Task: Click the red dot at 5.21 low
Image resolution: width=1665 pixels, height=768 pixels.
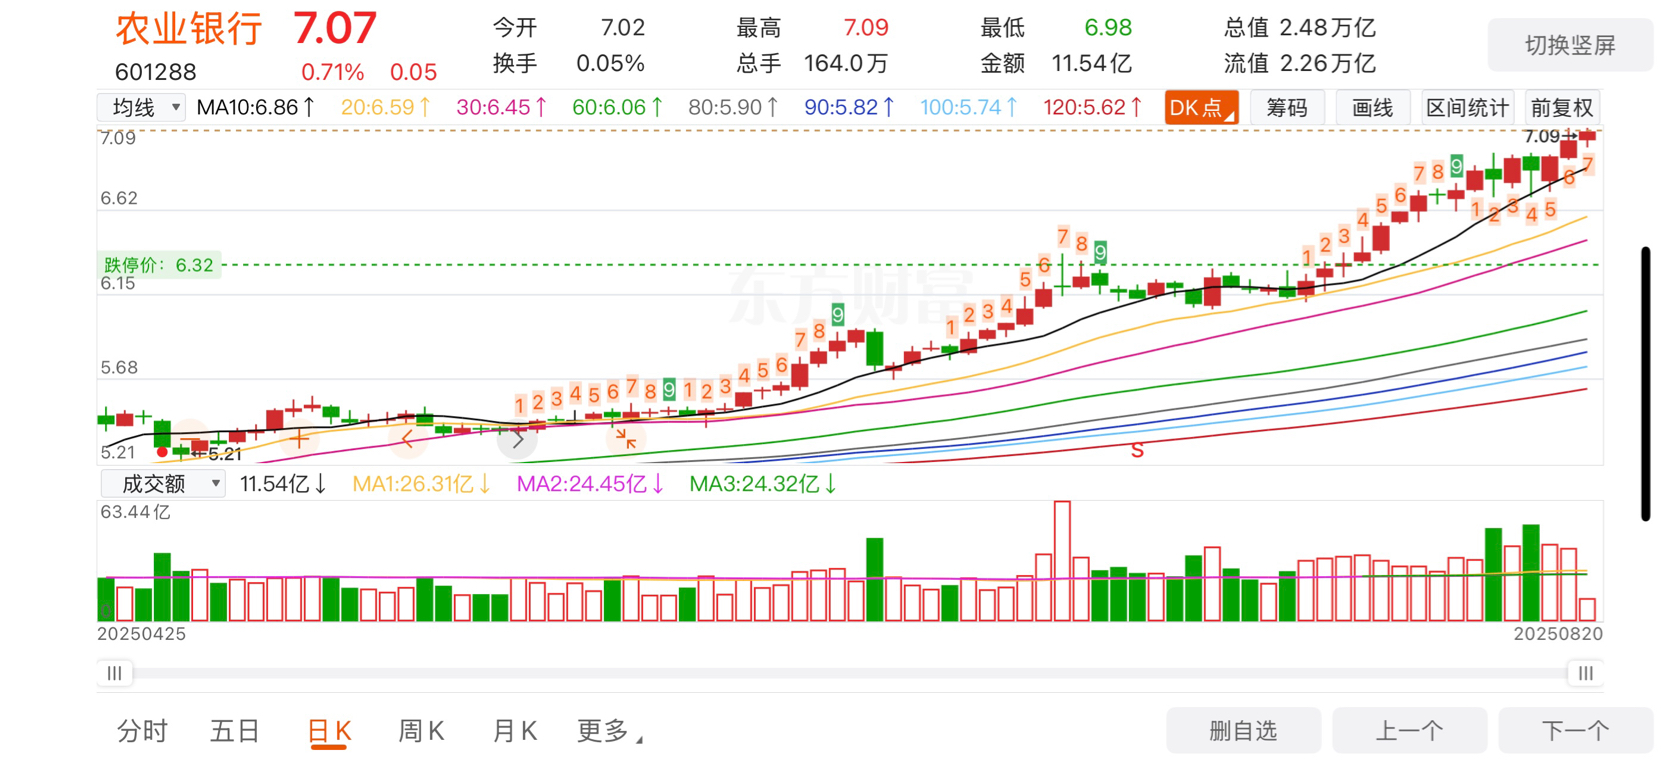Action: pos(162,452)
